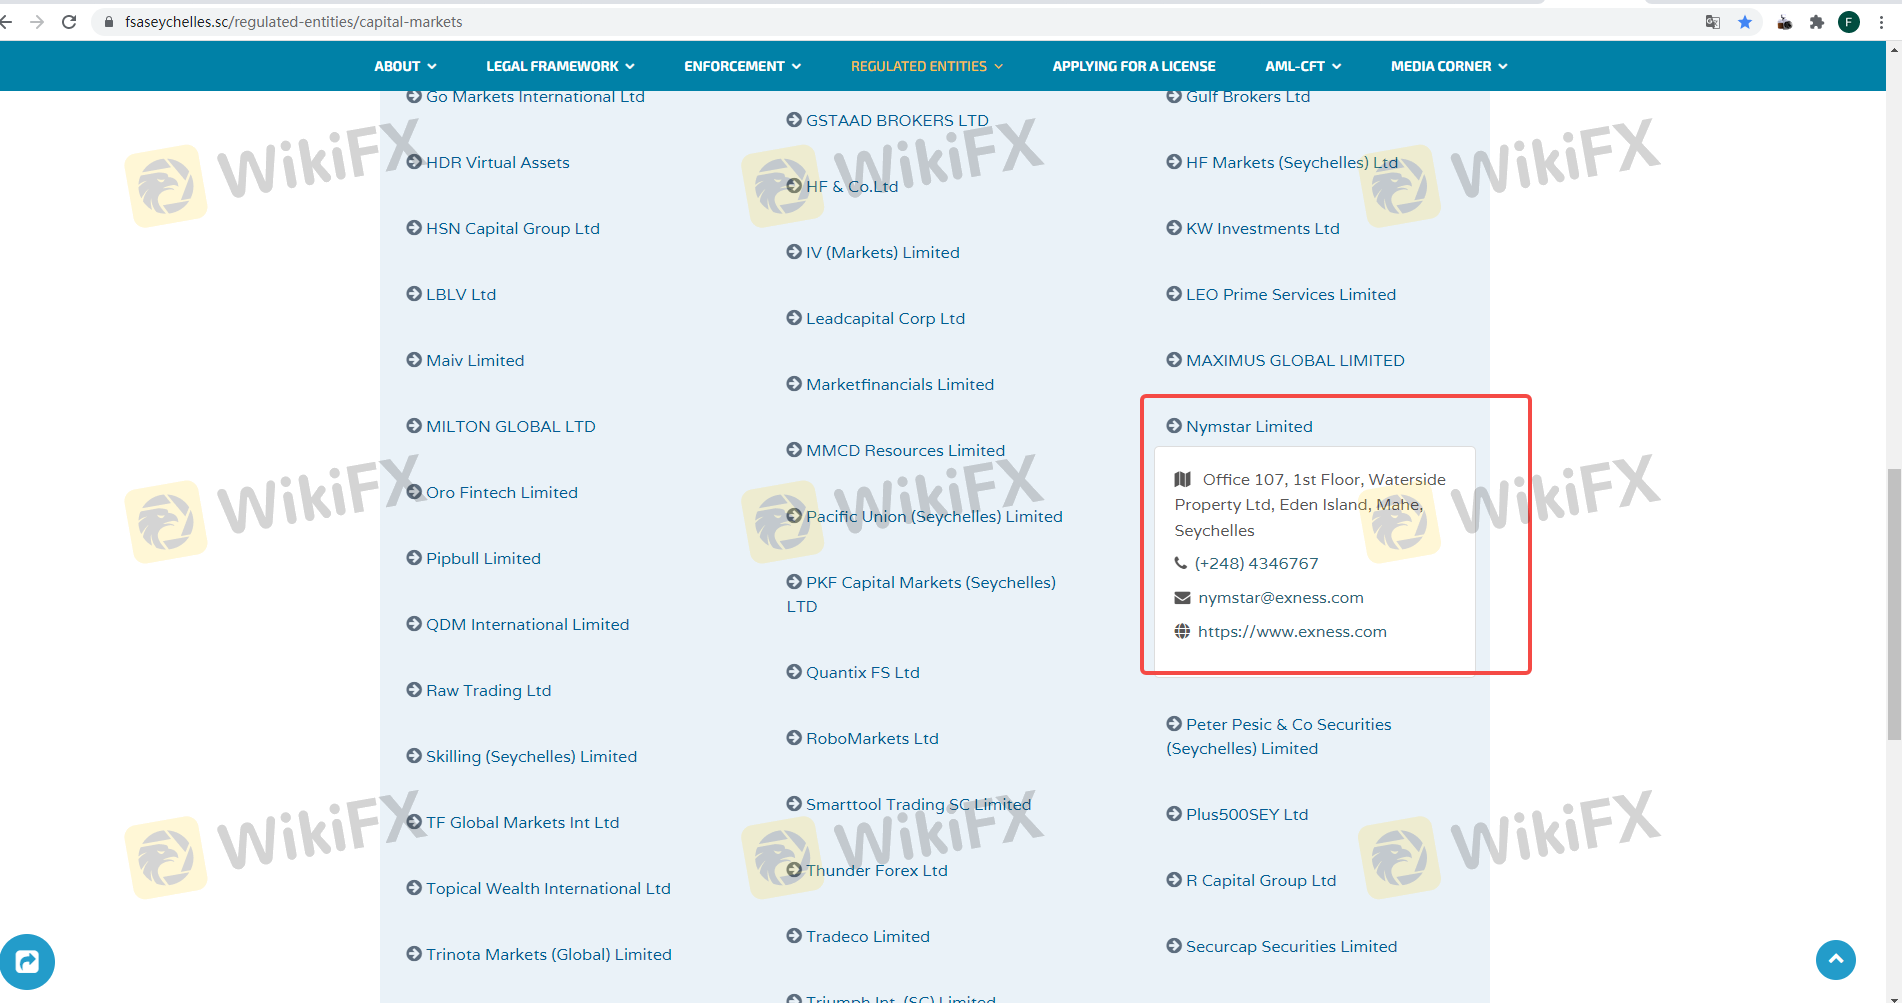Collapse the Nymstar Limited entry
Screen dimensions: 1902x1003
click(x=1248, y=426)
